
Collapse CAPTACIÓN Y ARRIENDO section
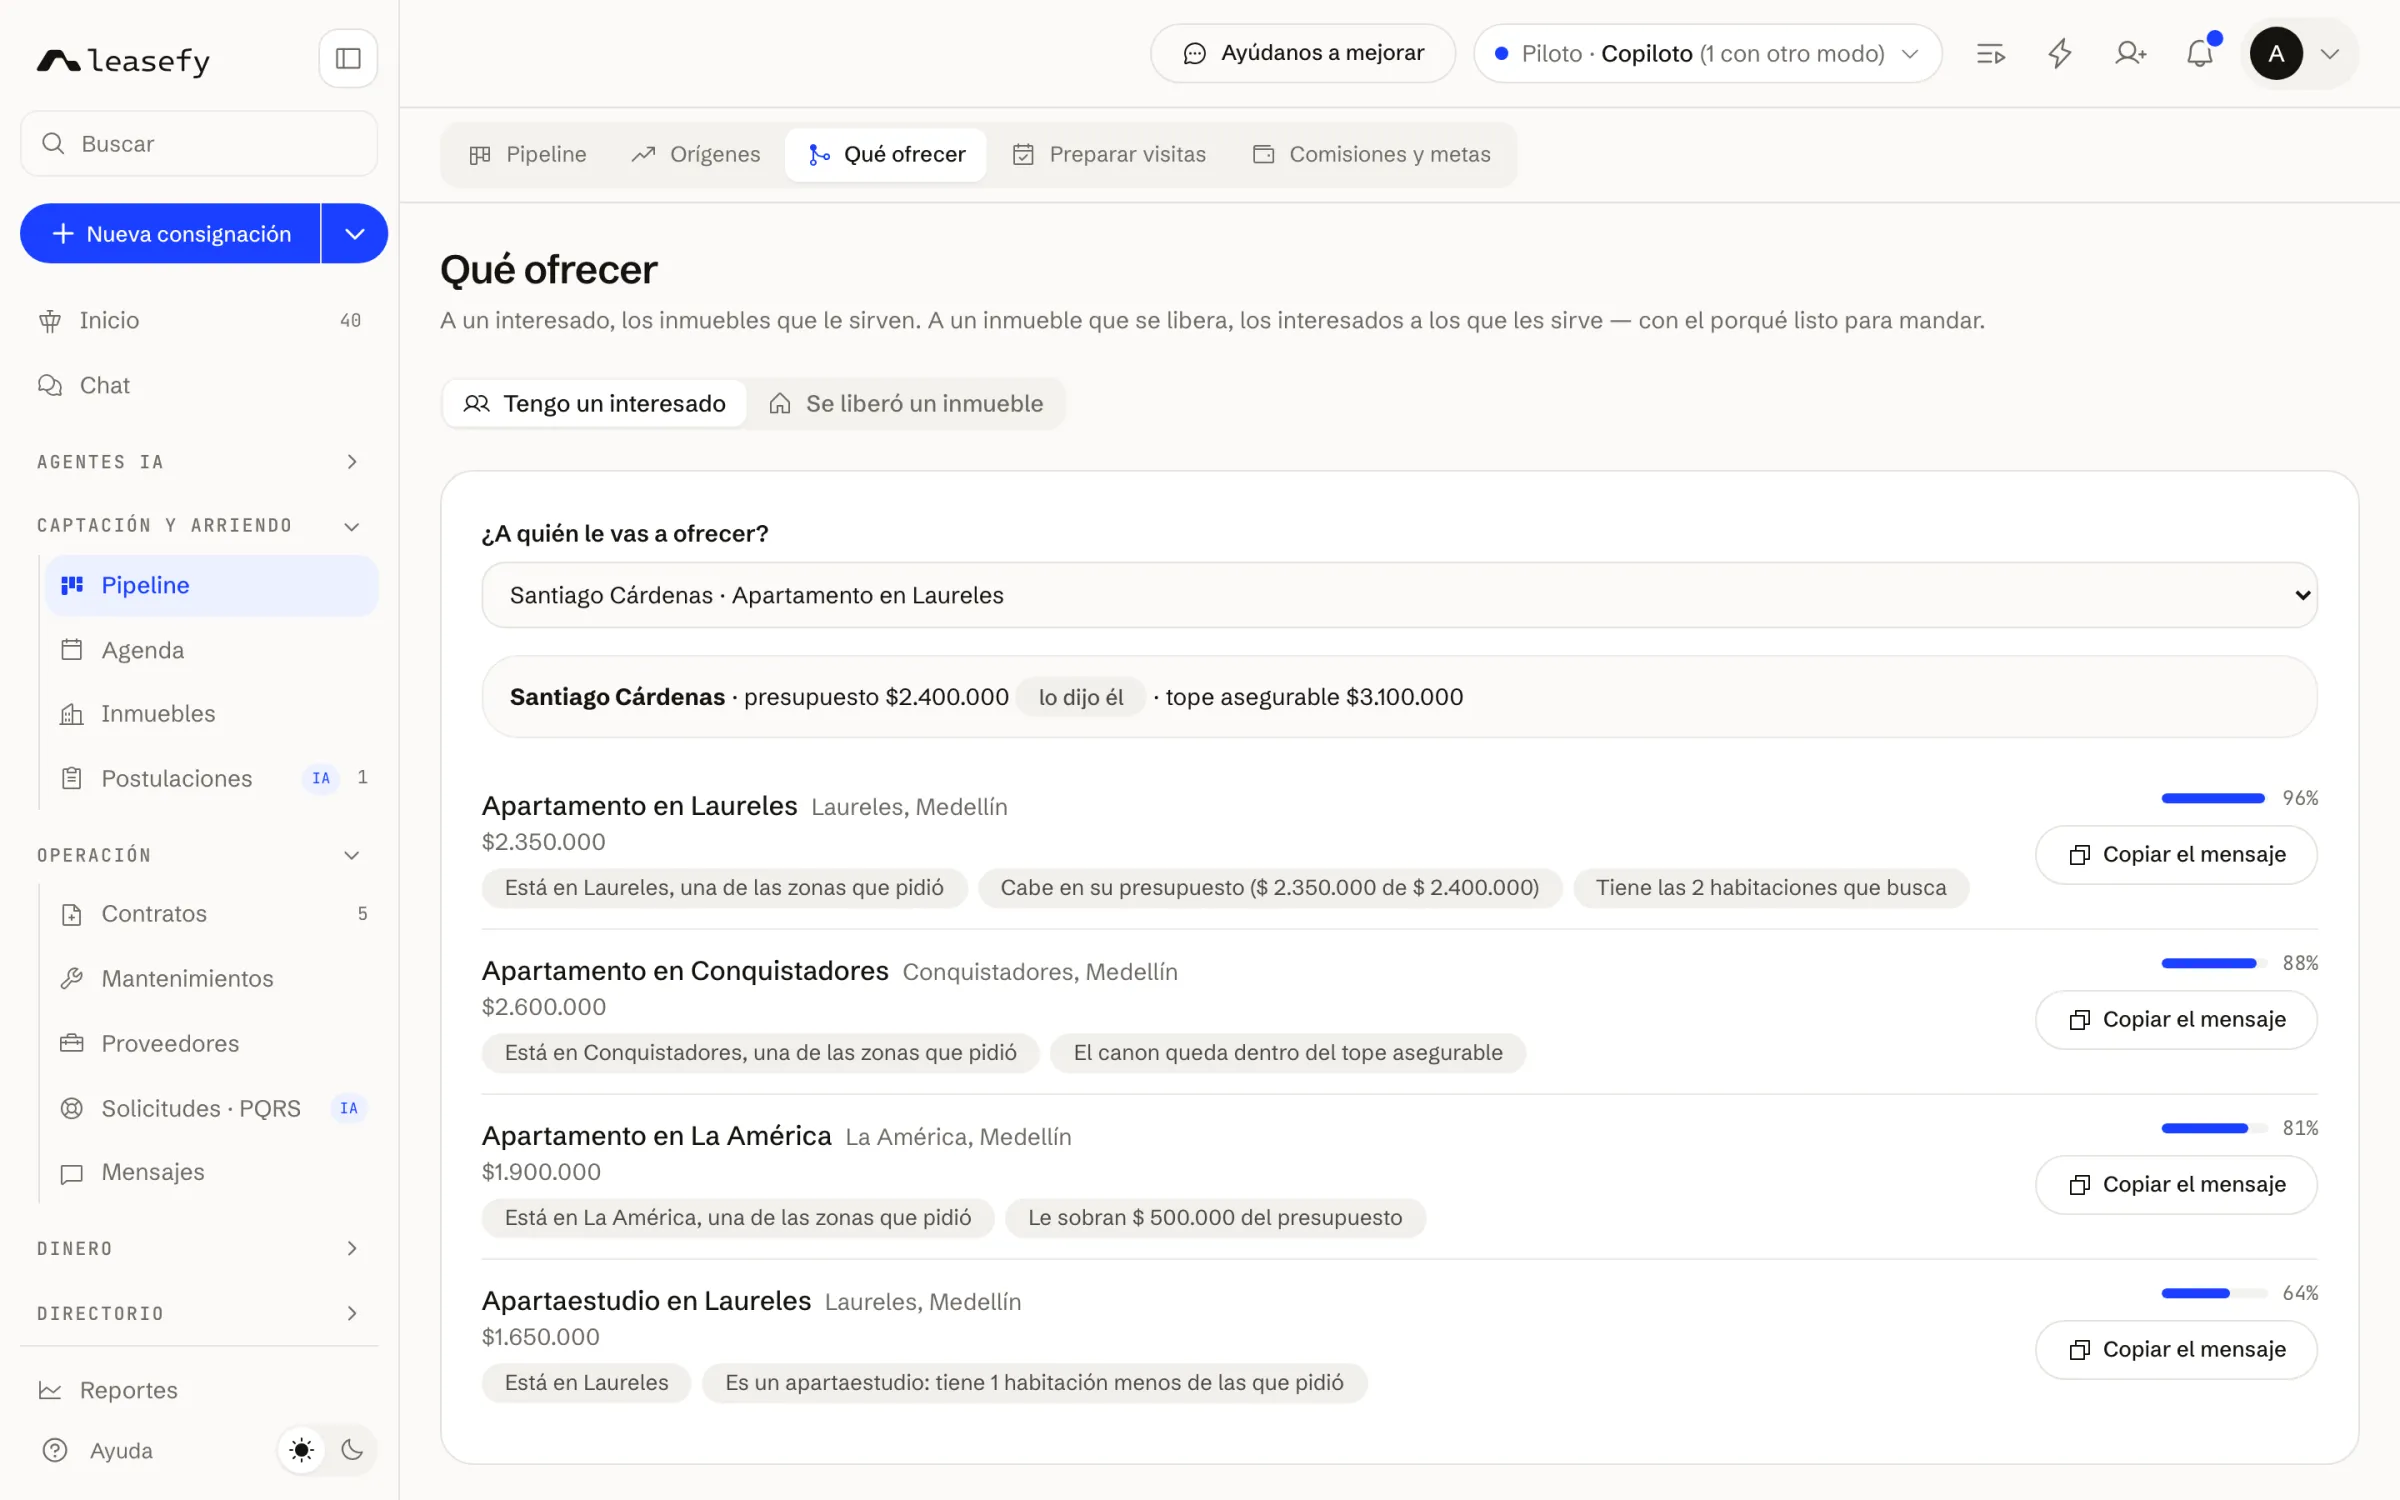[199, 526]
